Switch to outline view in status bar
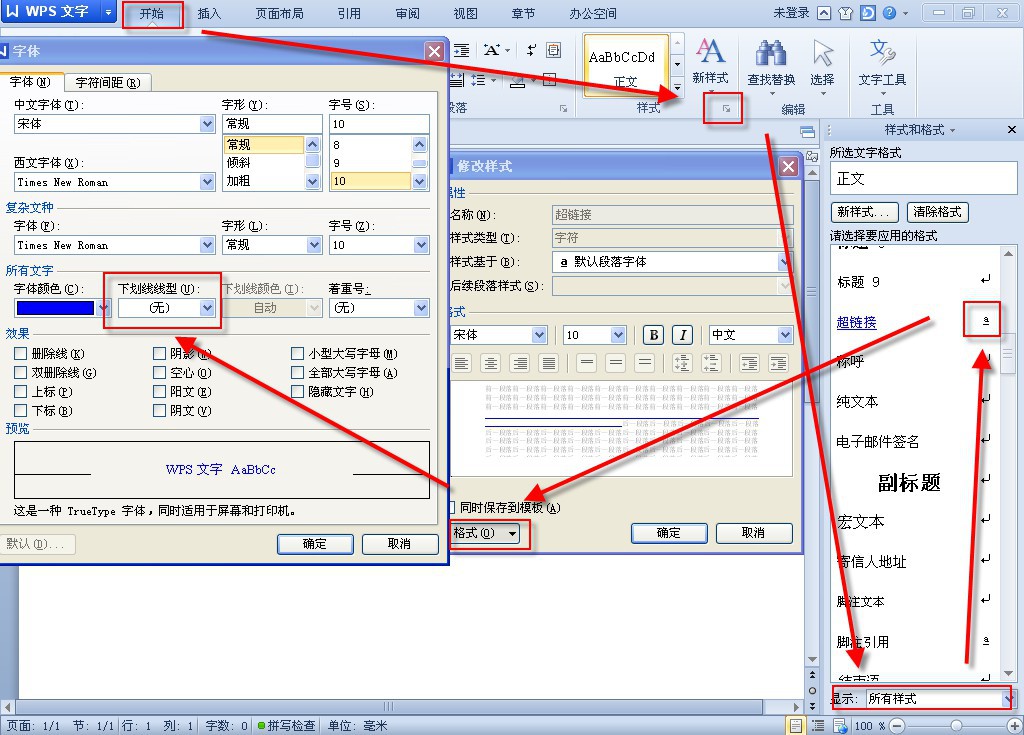 click(x=818, y=725)
